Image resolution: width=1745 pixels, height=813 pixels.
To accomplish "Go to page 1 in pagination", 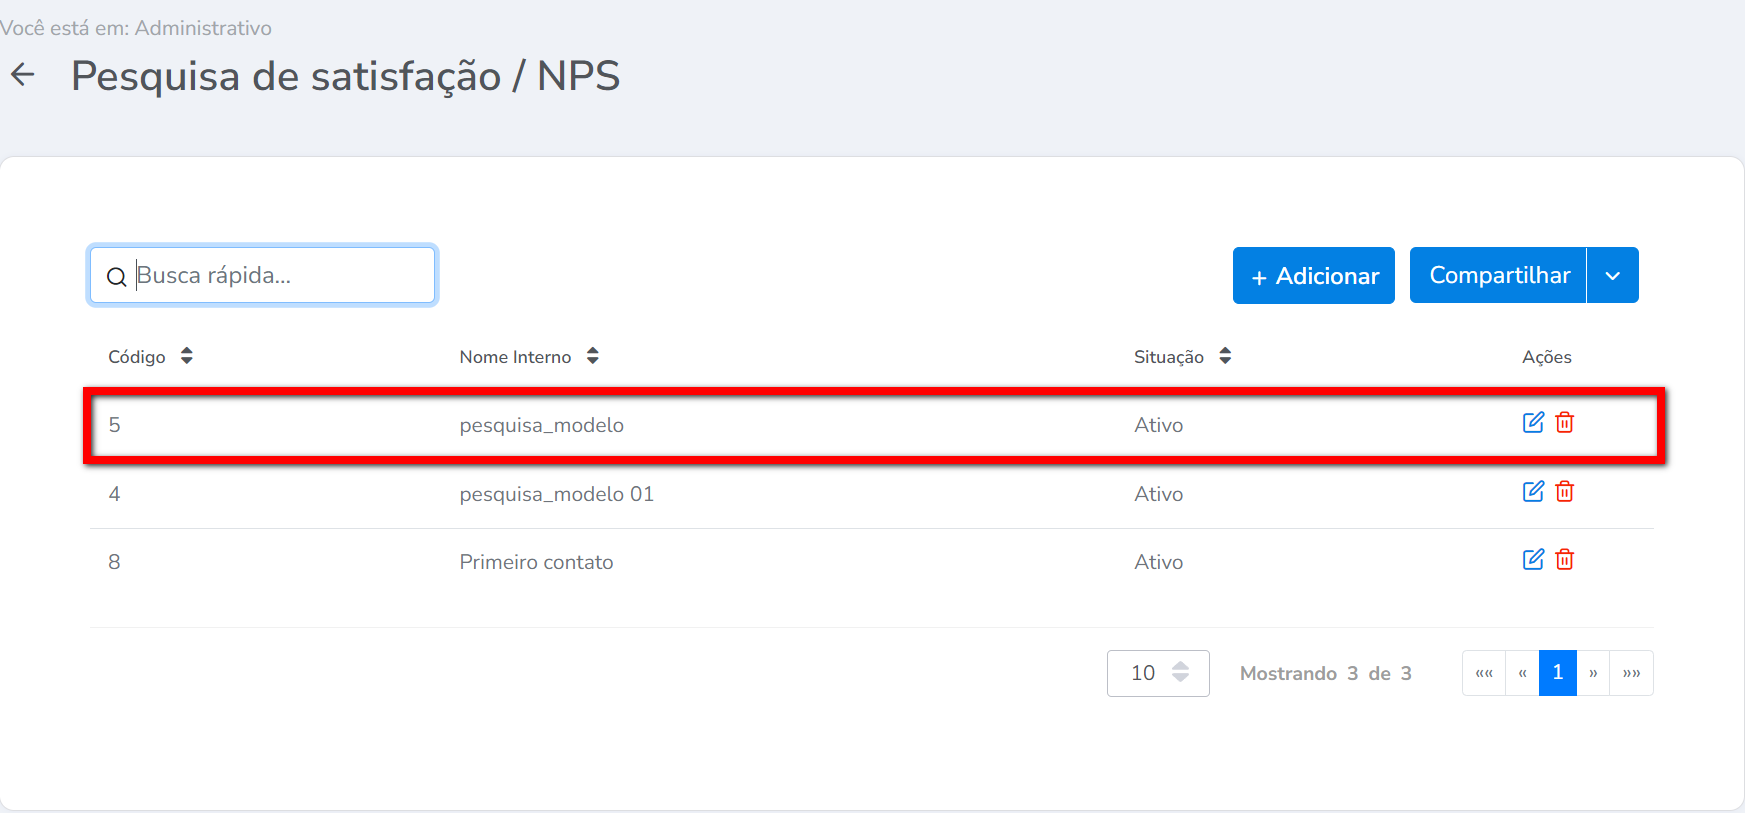I will coord(1557,673).
